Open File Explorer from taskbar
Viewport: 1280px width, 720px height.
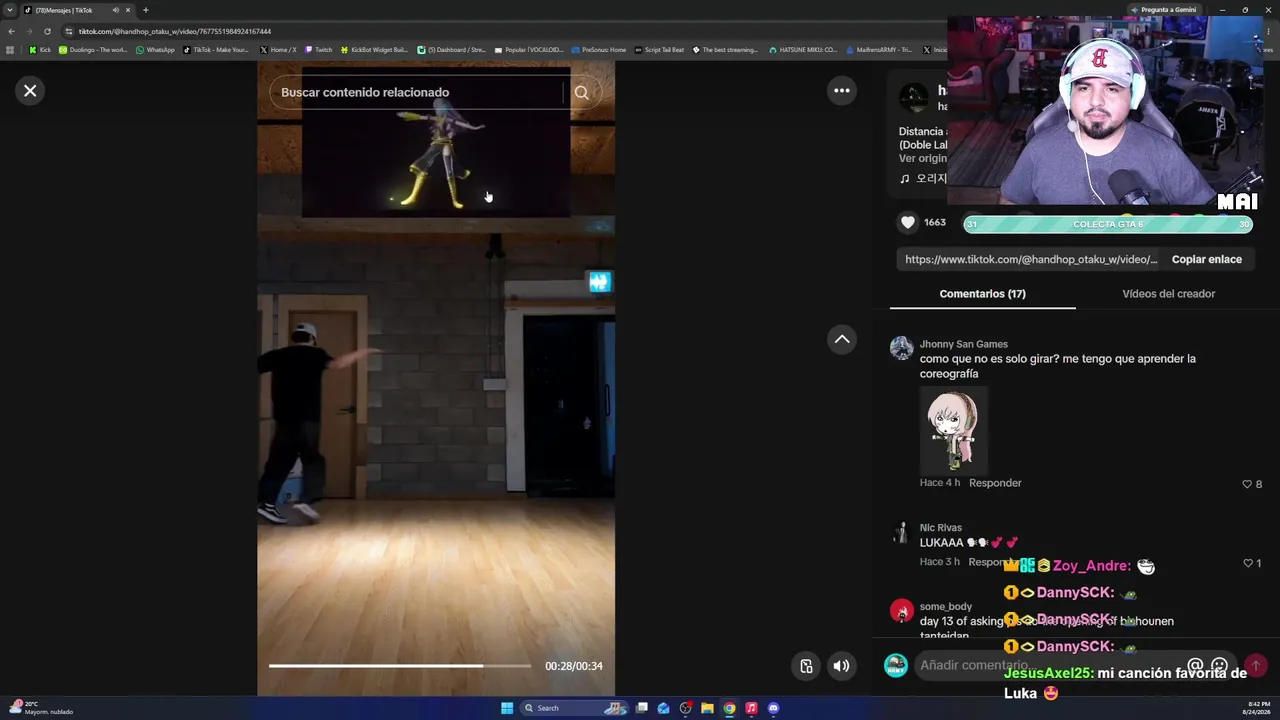tap(707, 708)
